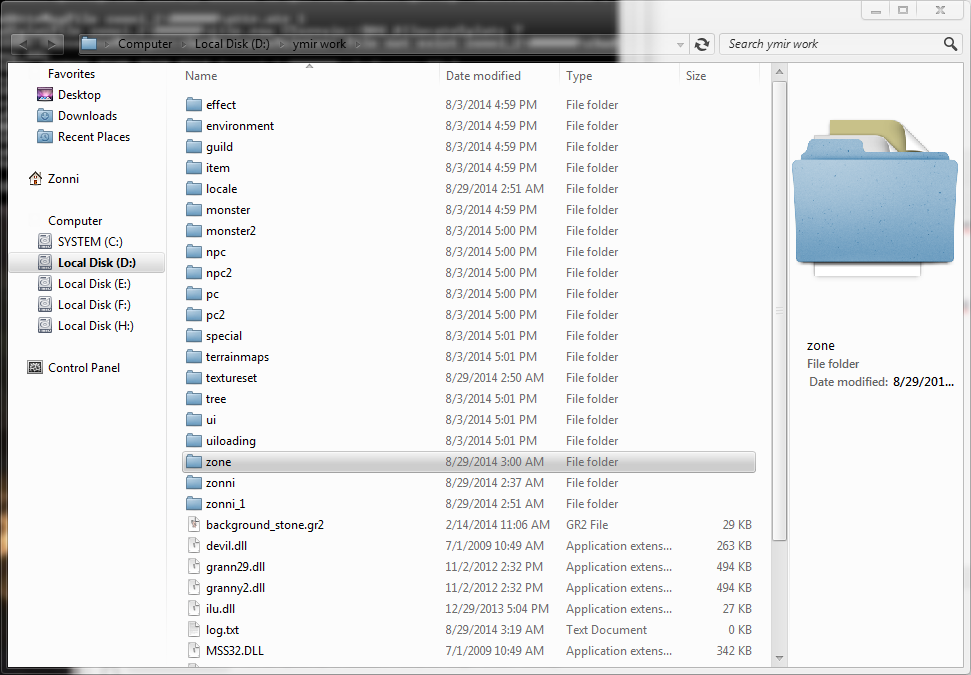971x675 pixels.
Task: Click the Type column header
Action: 579,76
